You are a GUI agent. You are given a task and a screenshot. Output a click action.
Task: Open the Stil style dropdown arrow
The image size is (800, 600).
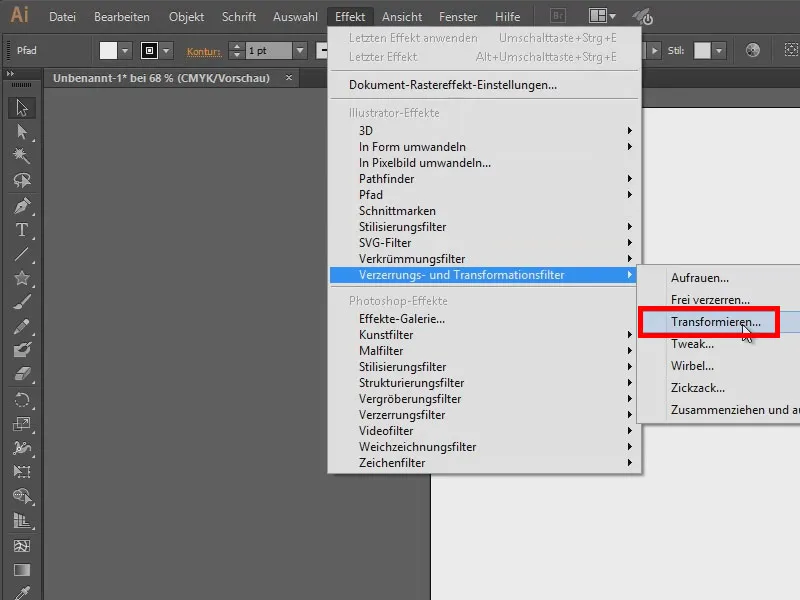[x=719, y=51]
